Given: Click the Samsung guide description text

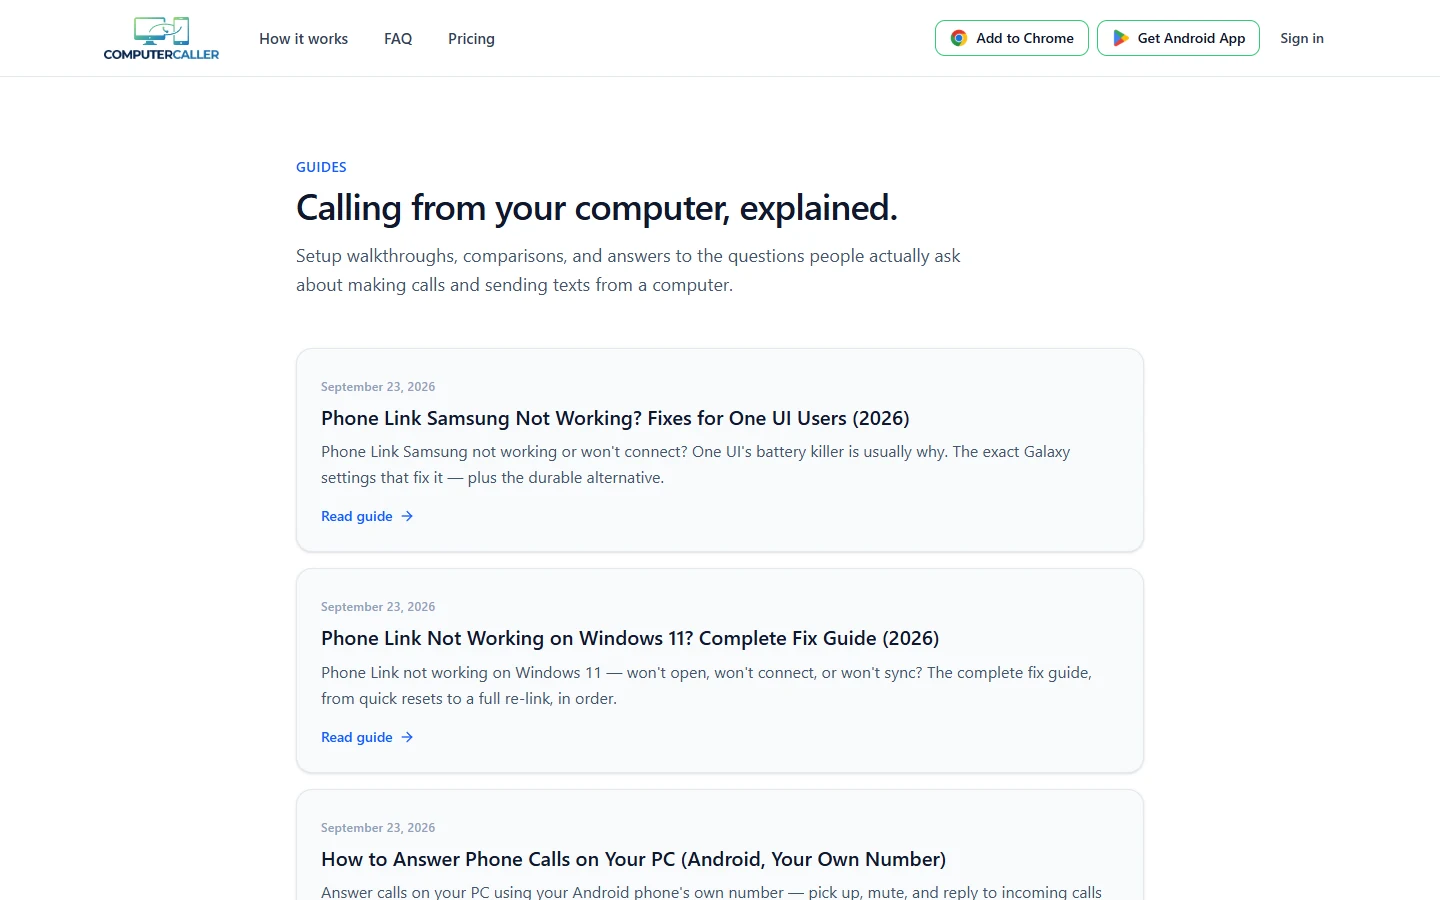Looking at the screenshot, I should coord(696,465).
